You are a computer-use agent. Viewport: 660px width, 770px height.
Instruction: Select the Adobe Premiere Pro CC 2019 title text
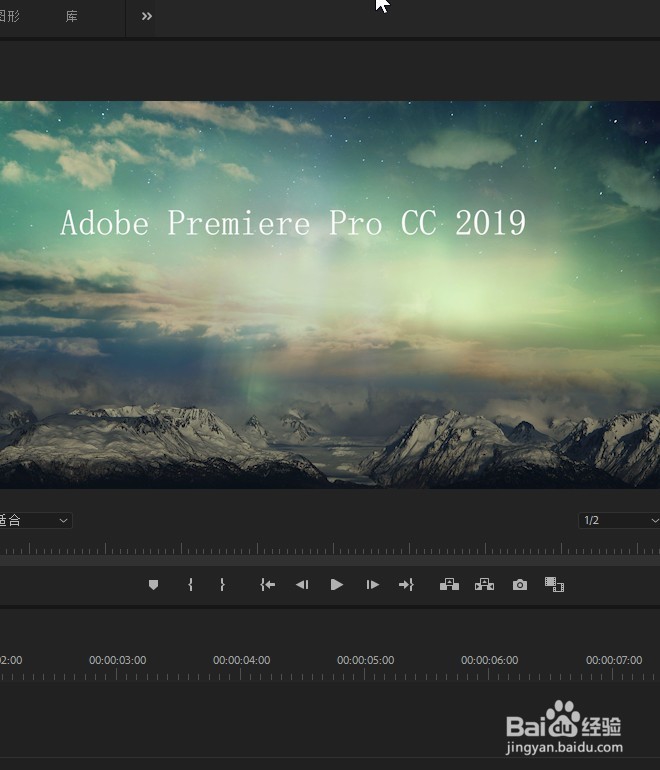293,223
